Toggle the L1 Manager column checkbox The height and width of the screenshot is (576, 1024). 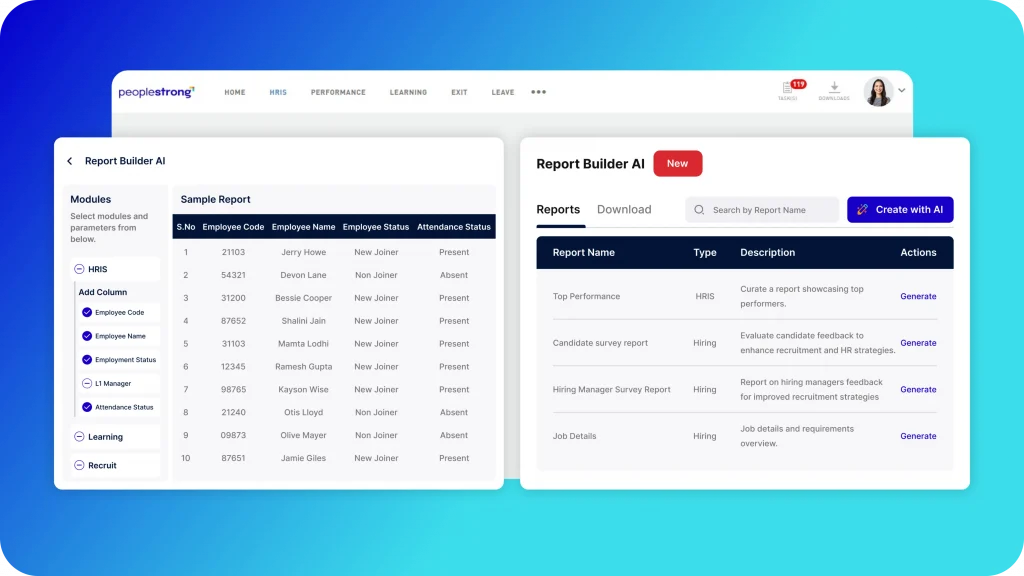pyautogui.click(x=87, y=384)
